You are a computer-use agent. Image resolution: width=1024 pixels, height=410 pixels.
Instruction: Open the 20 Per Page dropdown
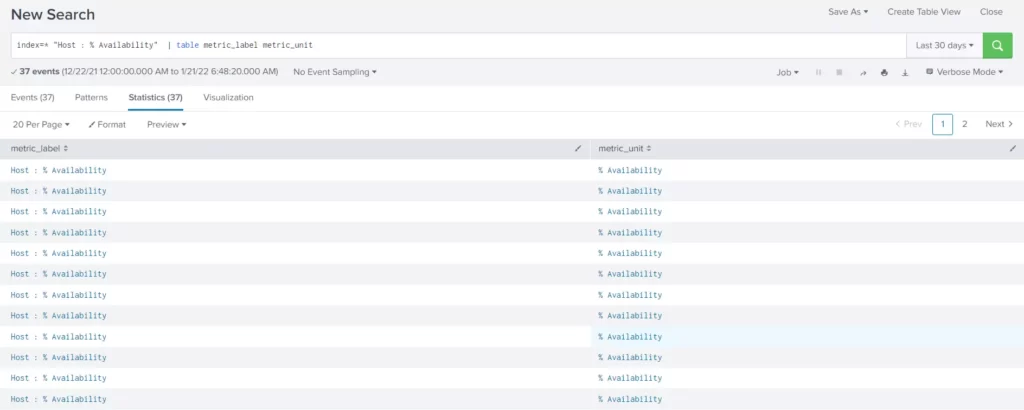pos(41,124)
